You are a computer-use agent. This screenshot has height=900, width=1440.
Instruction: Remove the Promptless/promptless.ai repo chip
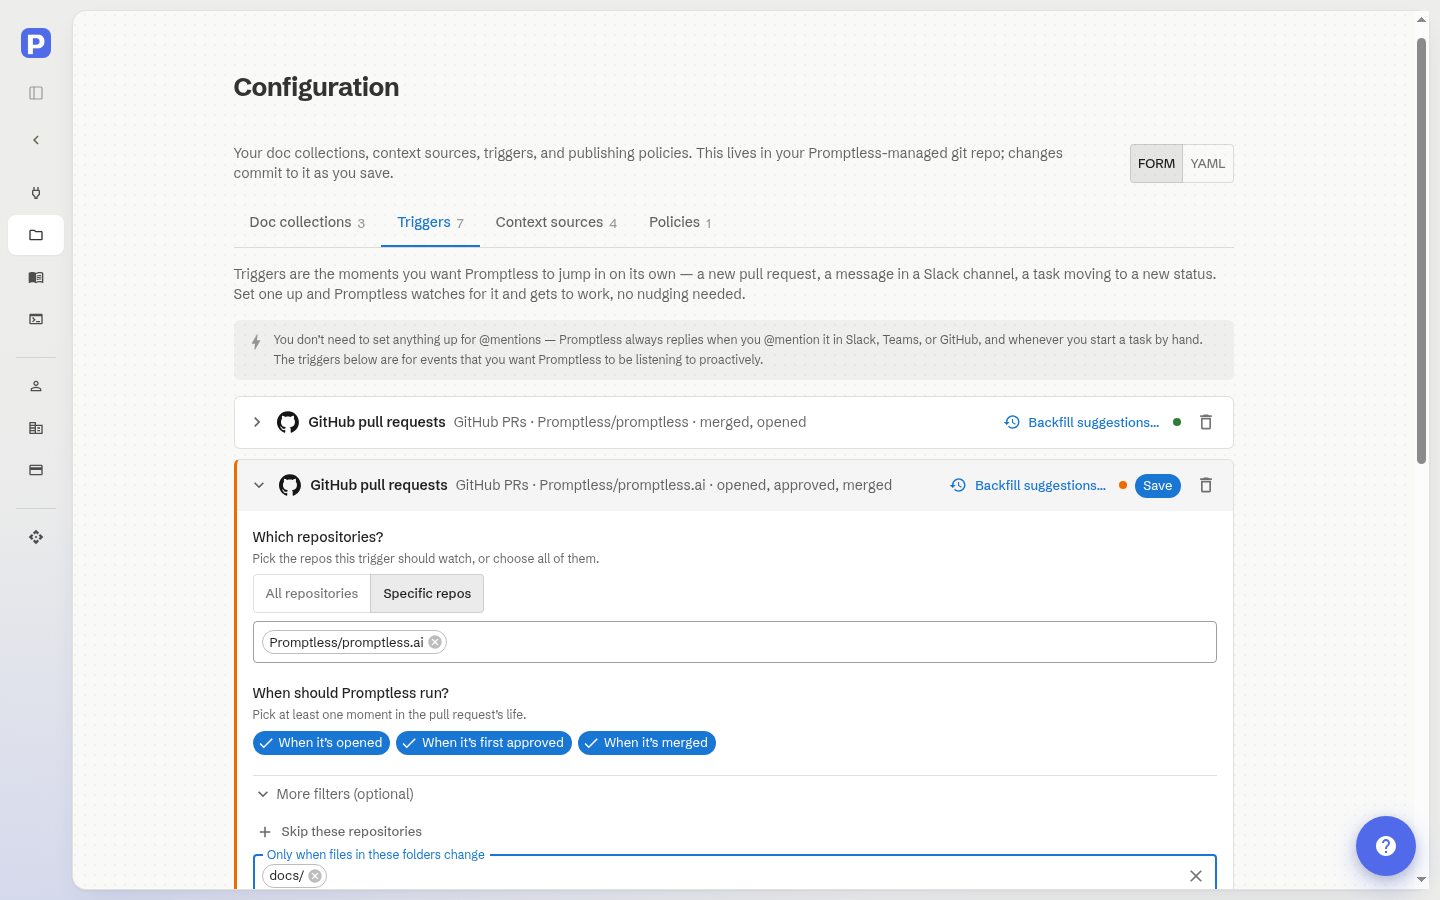(435, 642)
